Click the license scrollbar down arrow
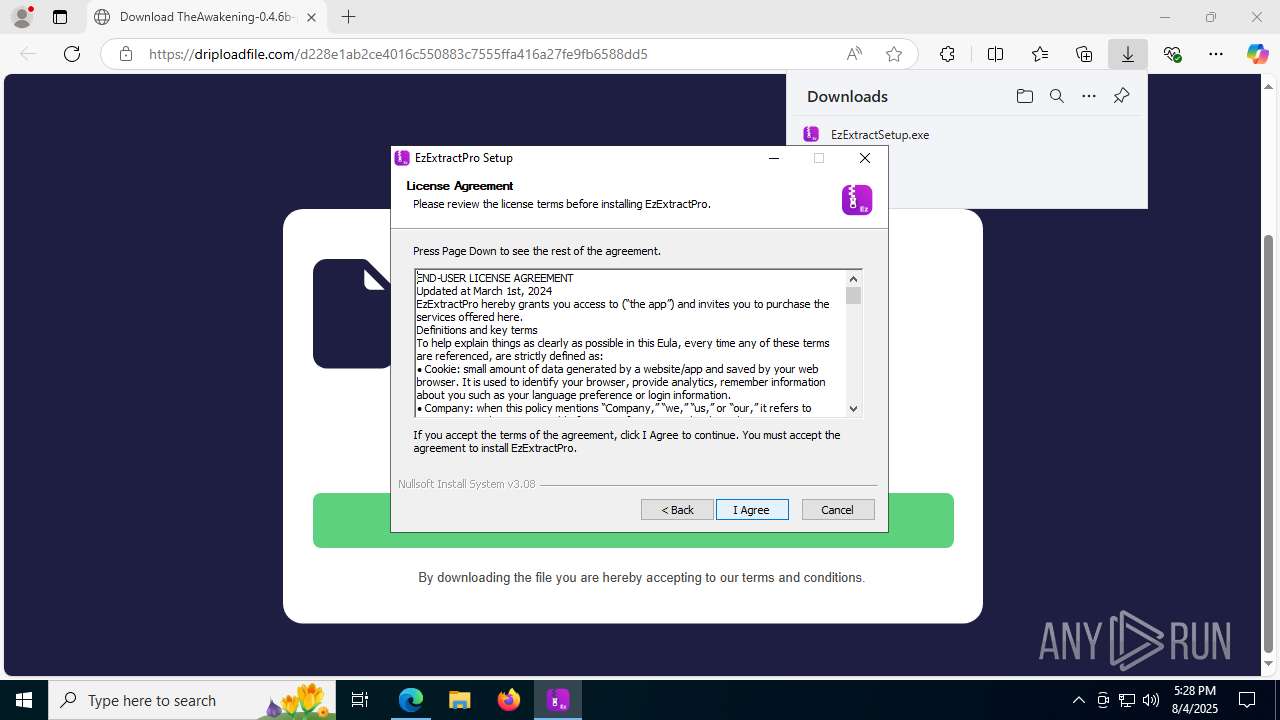The image size is (1280, 720). pos(853,408)
